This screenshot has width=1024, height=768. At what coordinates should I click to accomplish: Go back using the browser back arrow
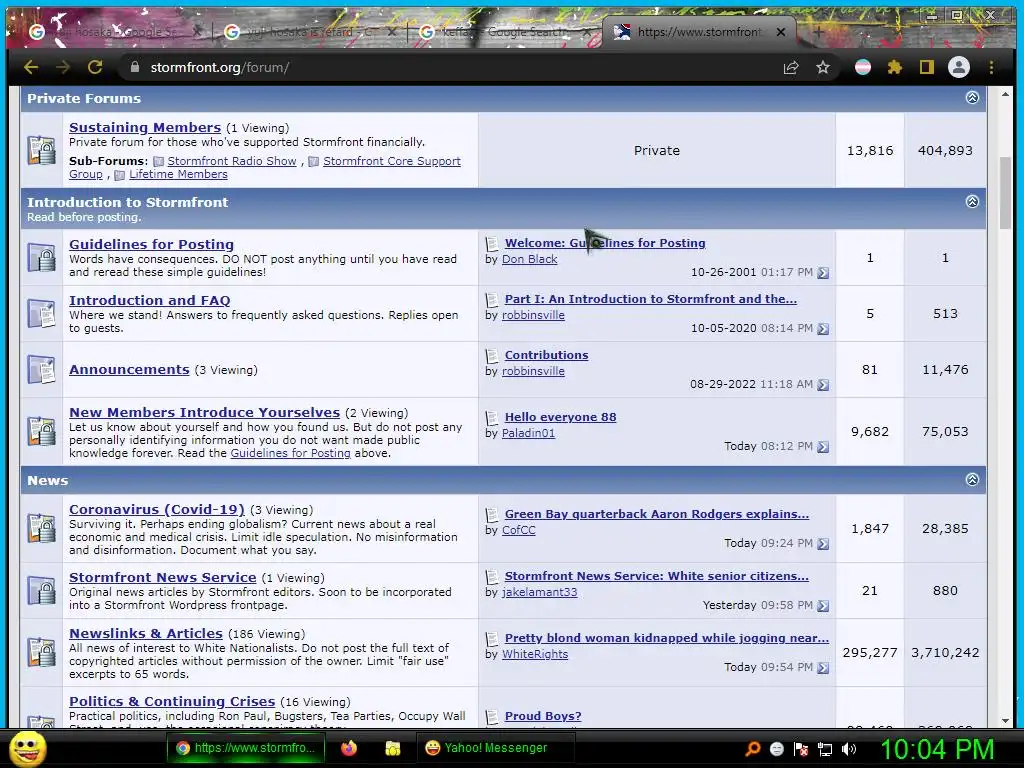(31, 67)
